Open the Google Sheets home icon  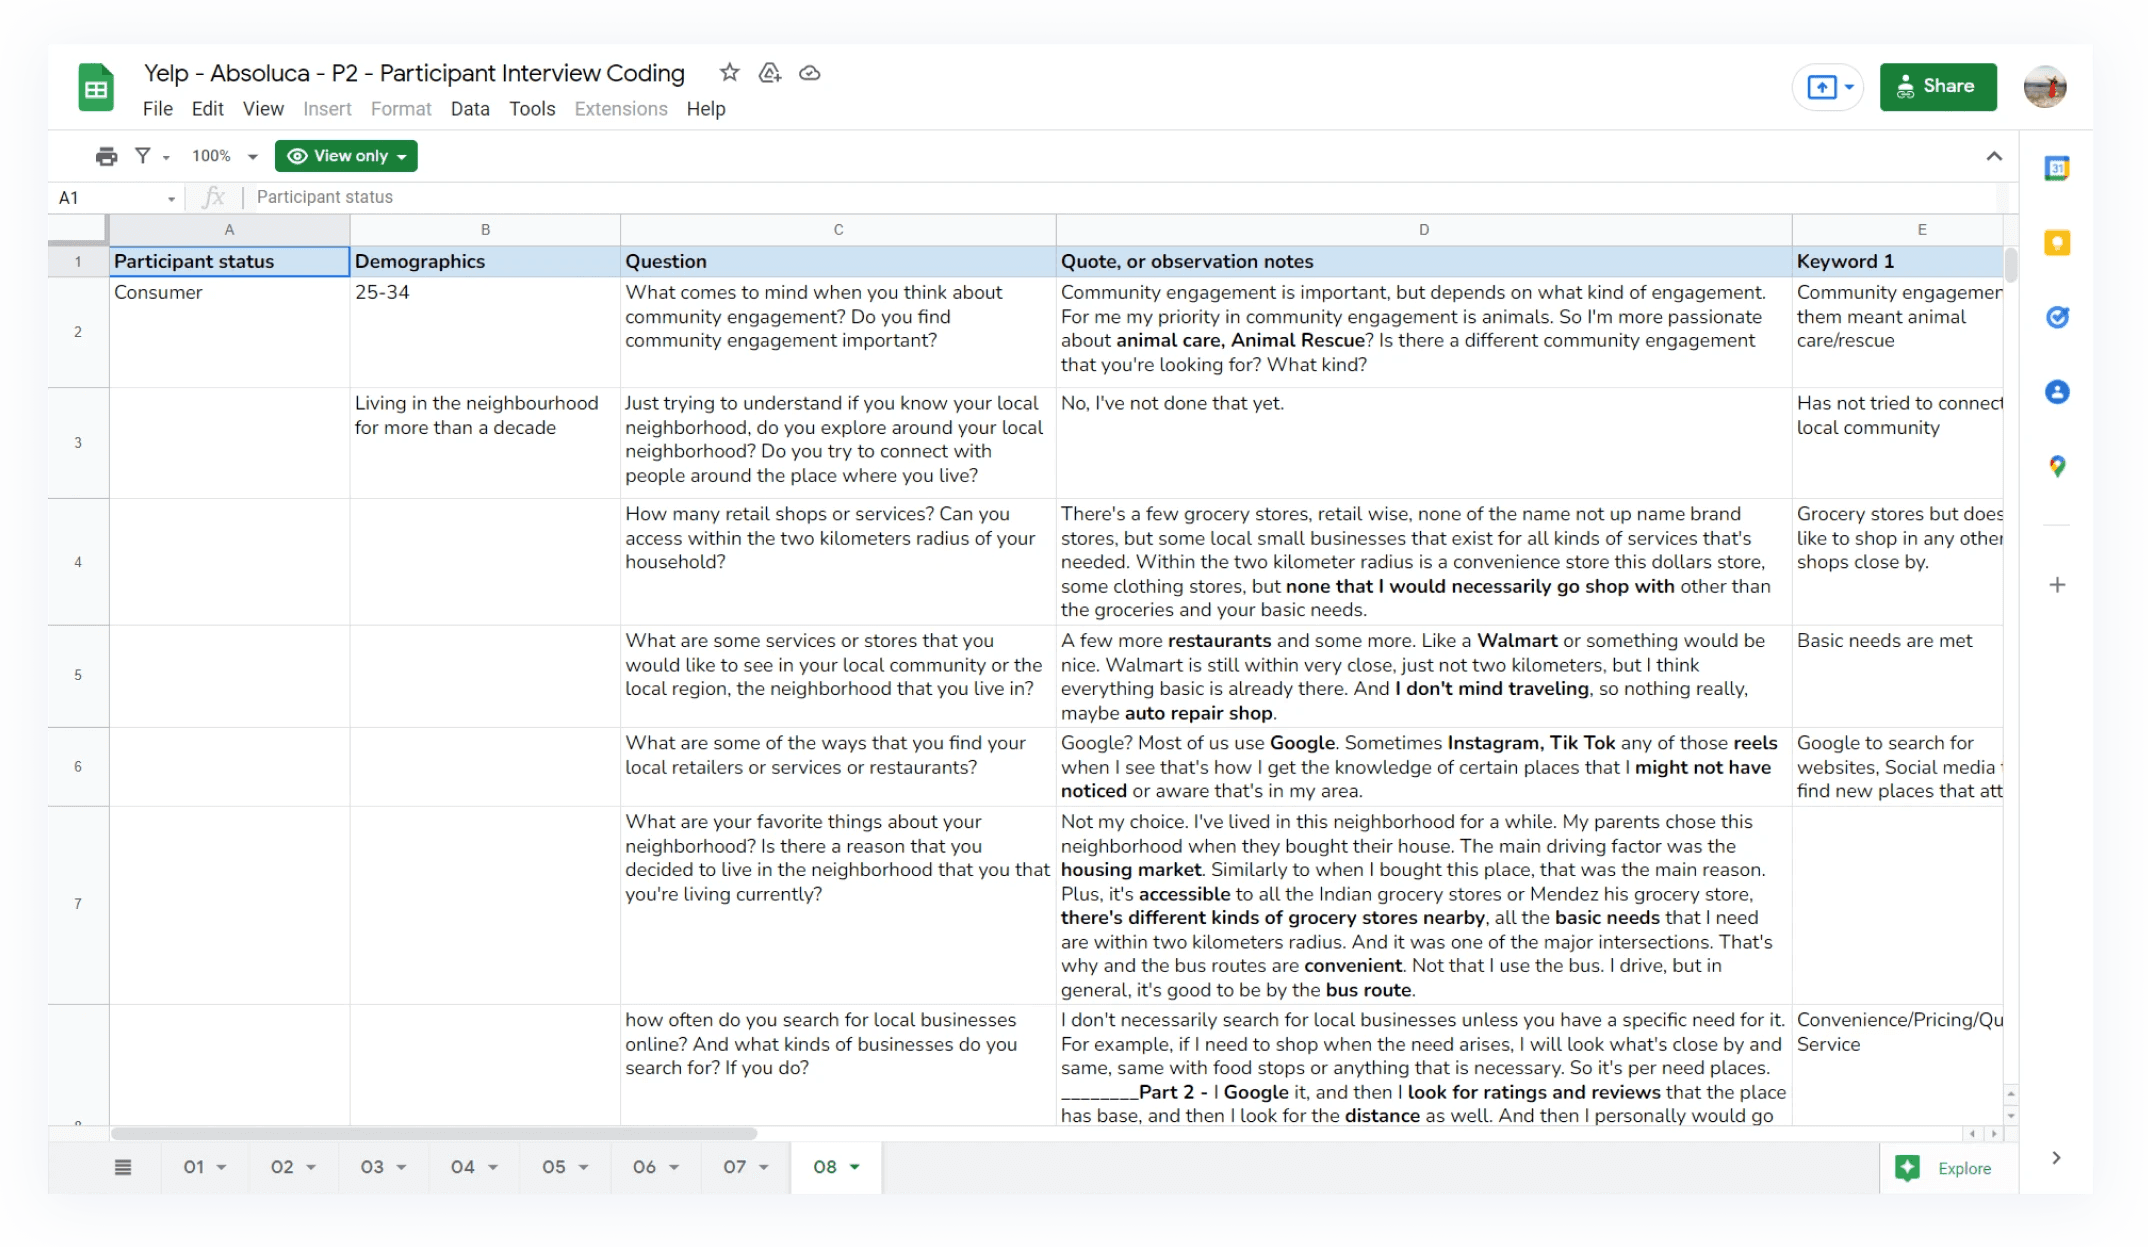click(96, 87)
